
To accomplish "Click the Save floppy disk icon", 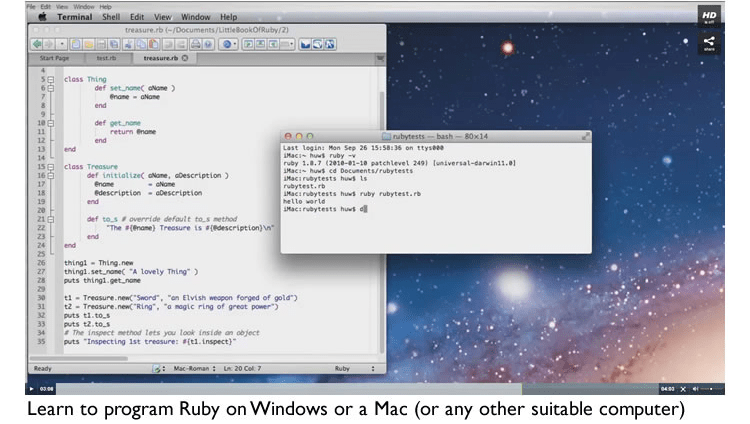I will coord(101,45).
